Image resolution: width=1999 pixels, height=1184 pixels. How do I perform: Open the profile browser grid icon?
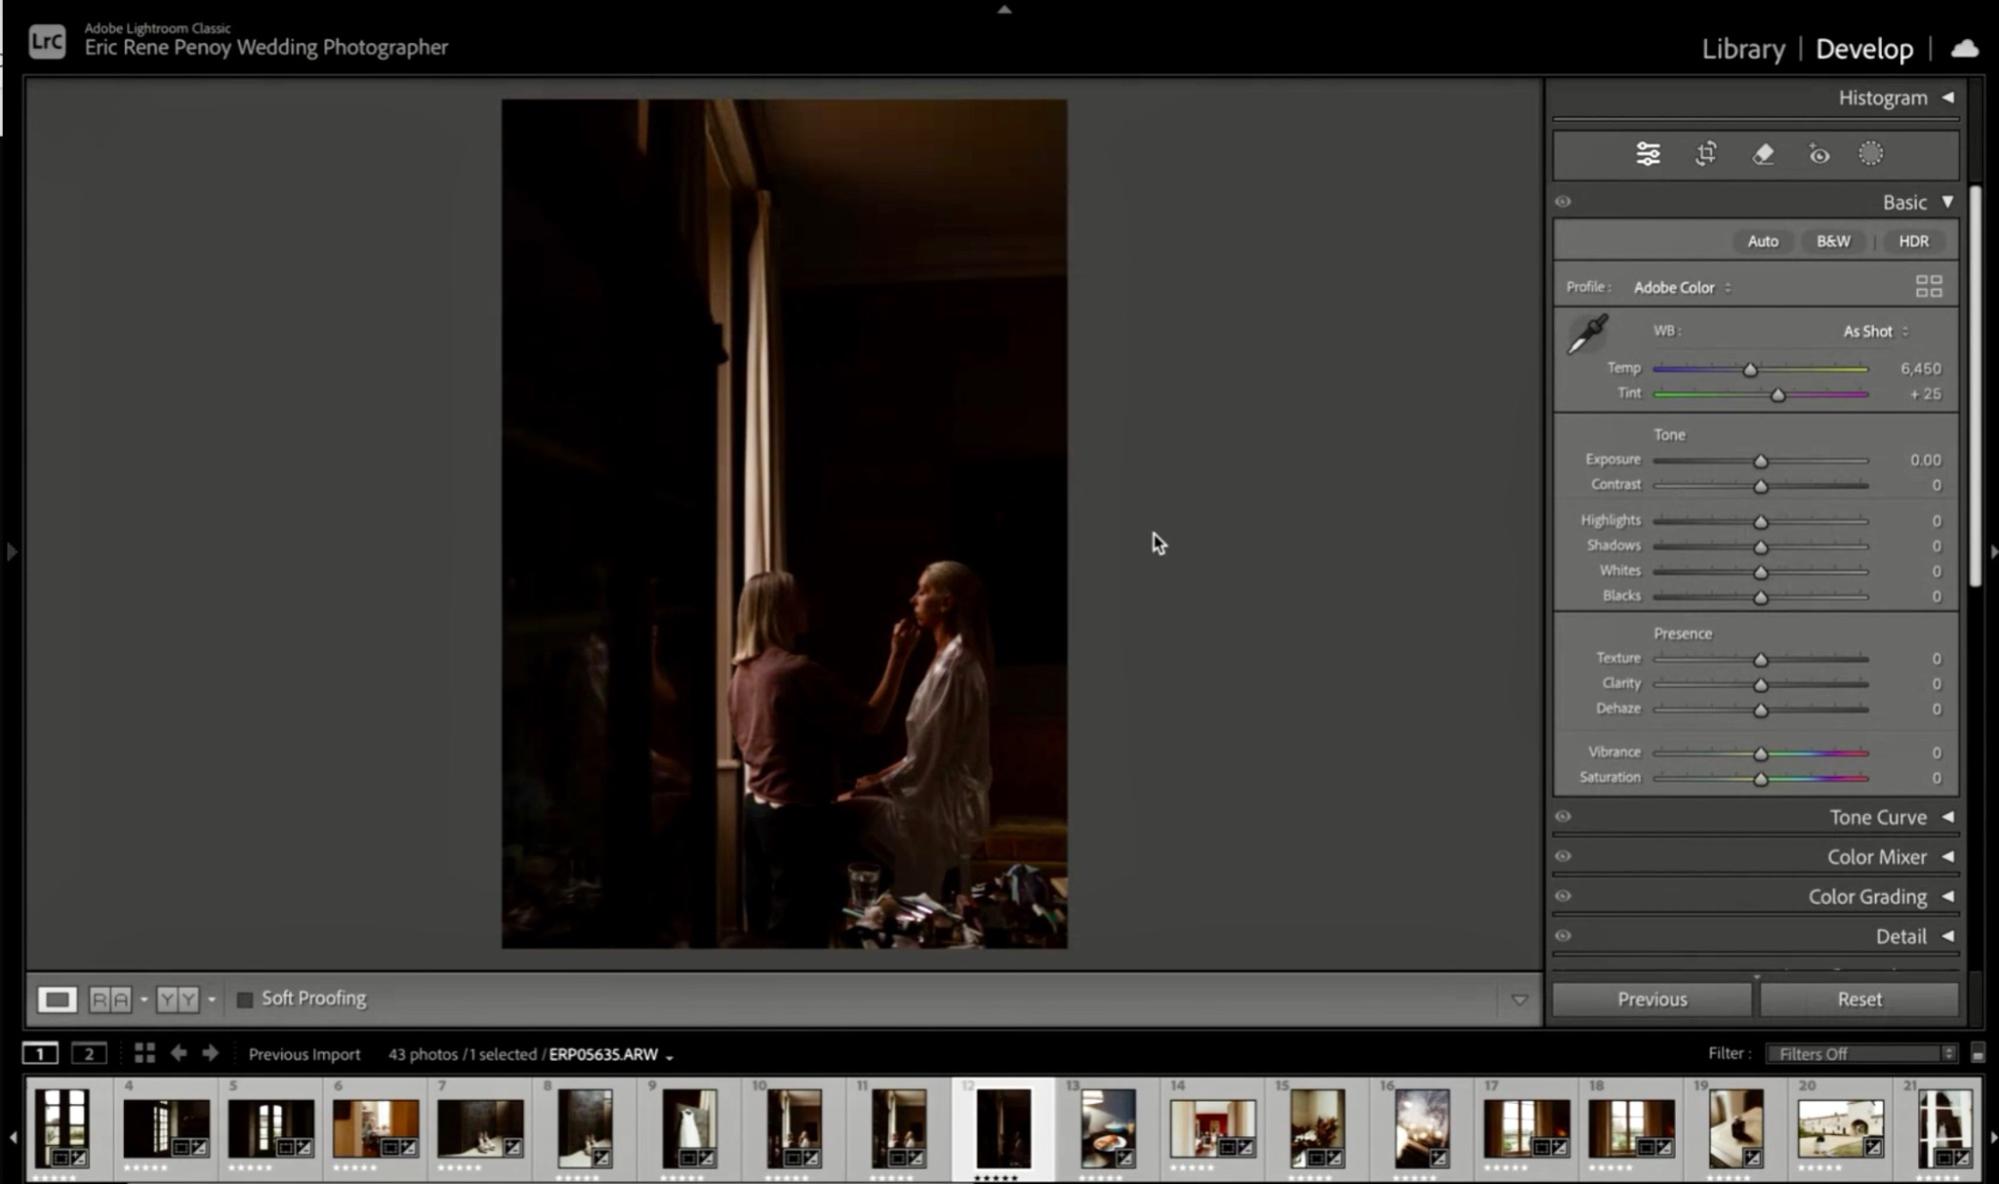pos(1928,287)
